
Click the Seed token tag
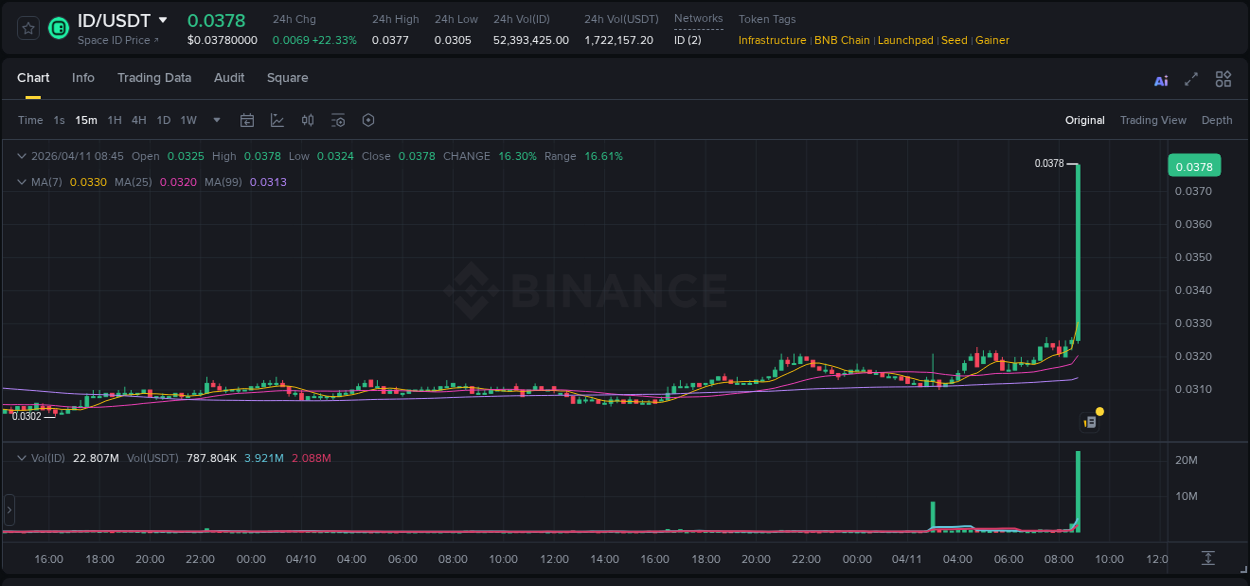coord(954,40)
